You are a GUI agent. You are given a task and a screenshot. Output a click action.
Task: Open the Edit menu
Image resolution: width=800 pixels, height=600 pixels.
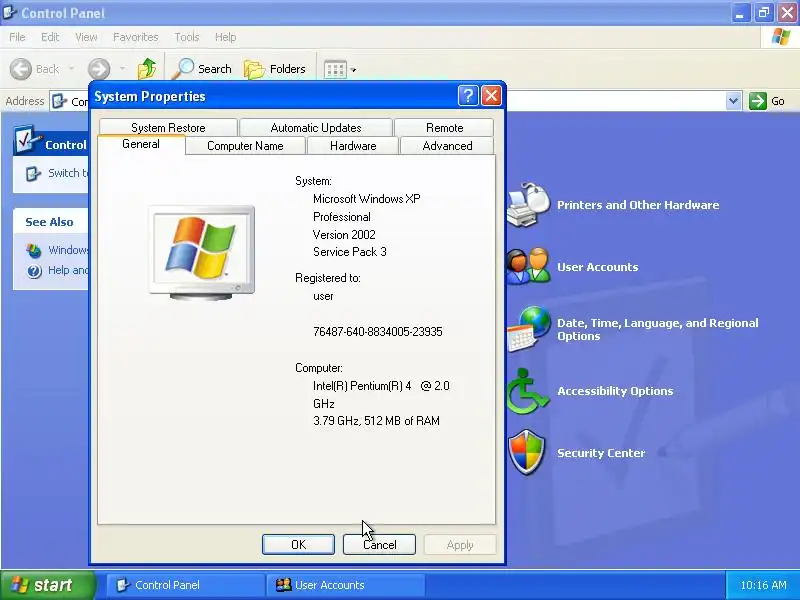point(50,37)
